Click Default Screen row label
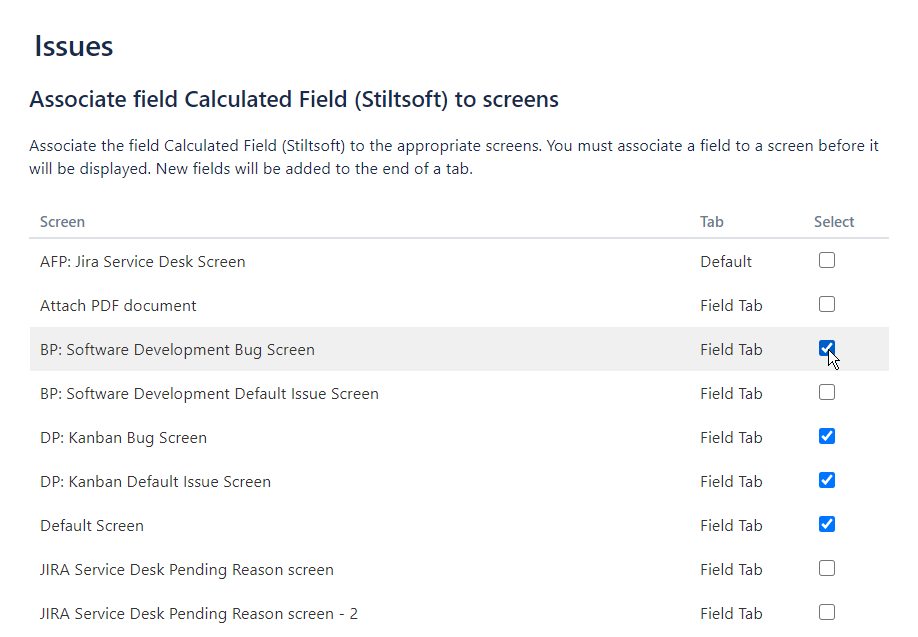The image size is (918, 637). pyautogui.click(x=92, y=526)
